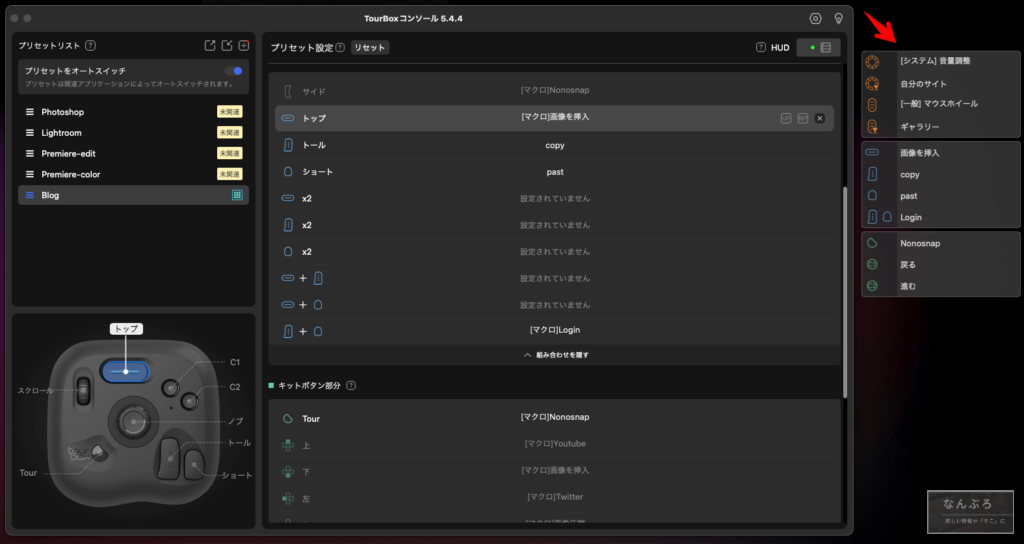Clear the トップ button assignment with X
The height and width of the screenshot is (544, 1024).
tap(819, 118)
